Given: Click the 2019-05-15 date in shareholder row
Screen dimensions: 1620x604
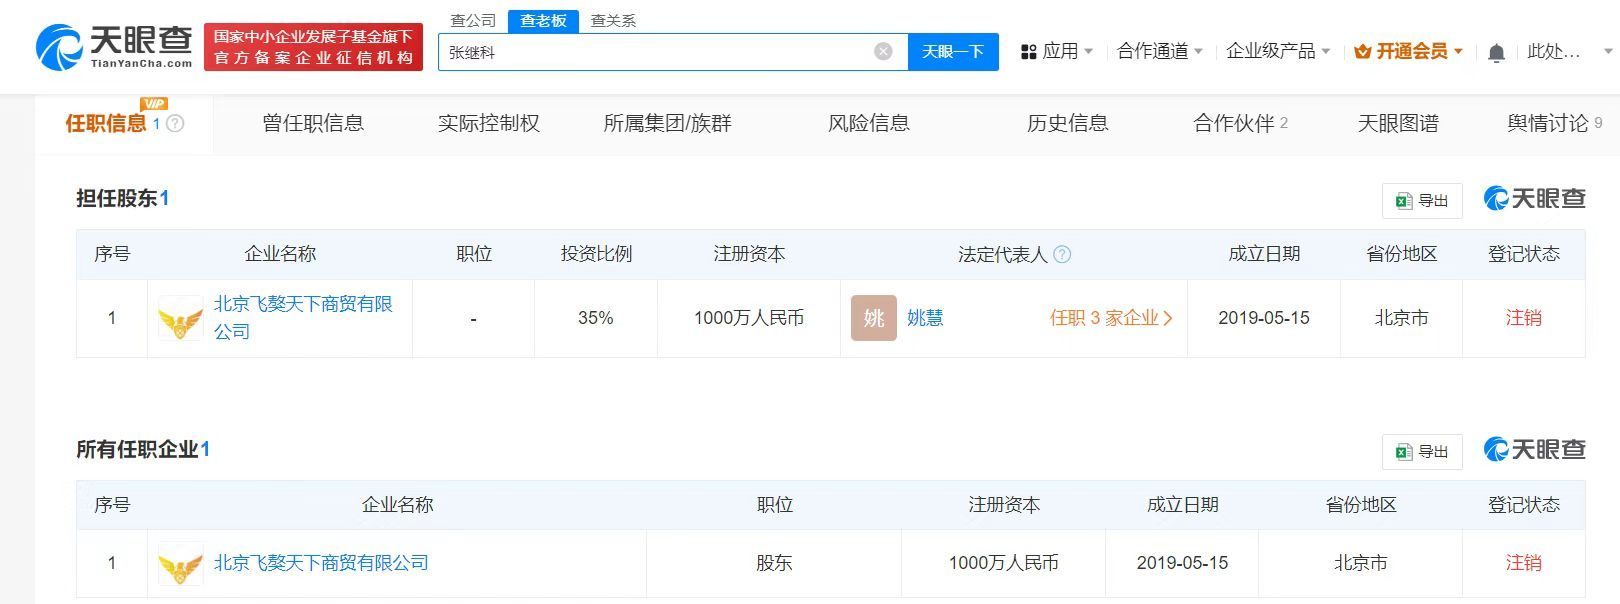Looking at the screenshot, I should [x=1264, y=318].
